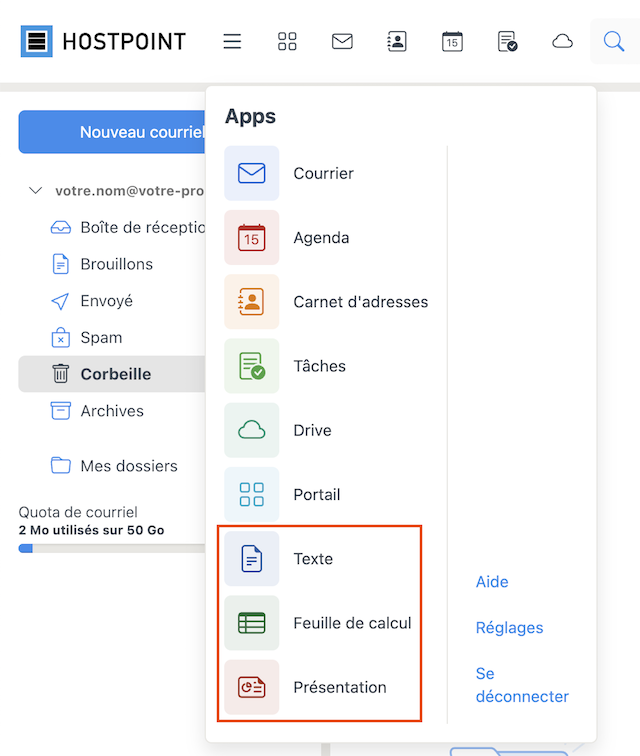Open address book icon in top bar
Image resolution: width=640 pixels, height=756 pixels.
(x=397, y=41)
